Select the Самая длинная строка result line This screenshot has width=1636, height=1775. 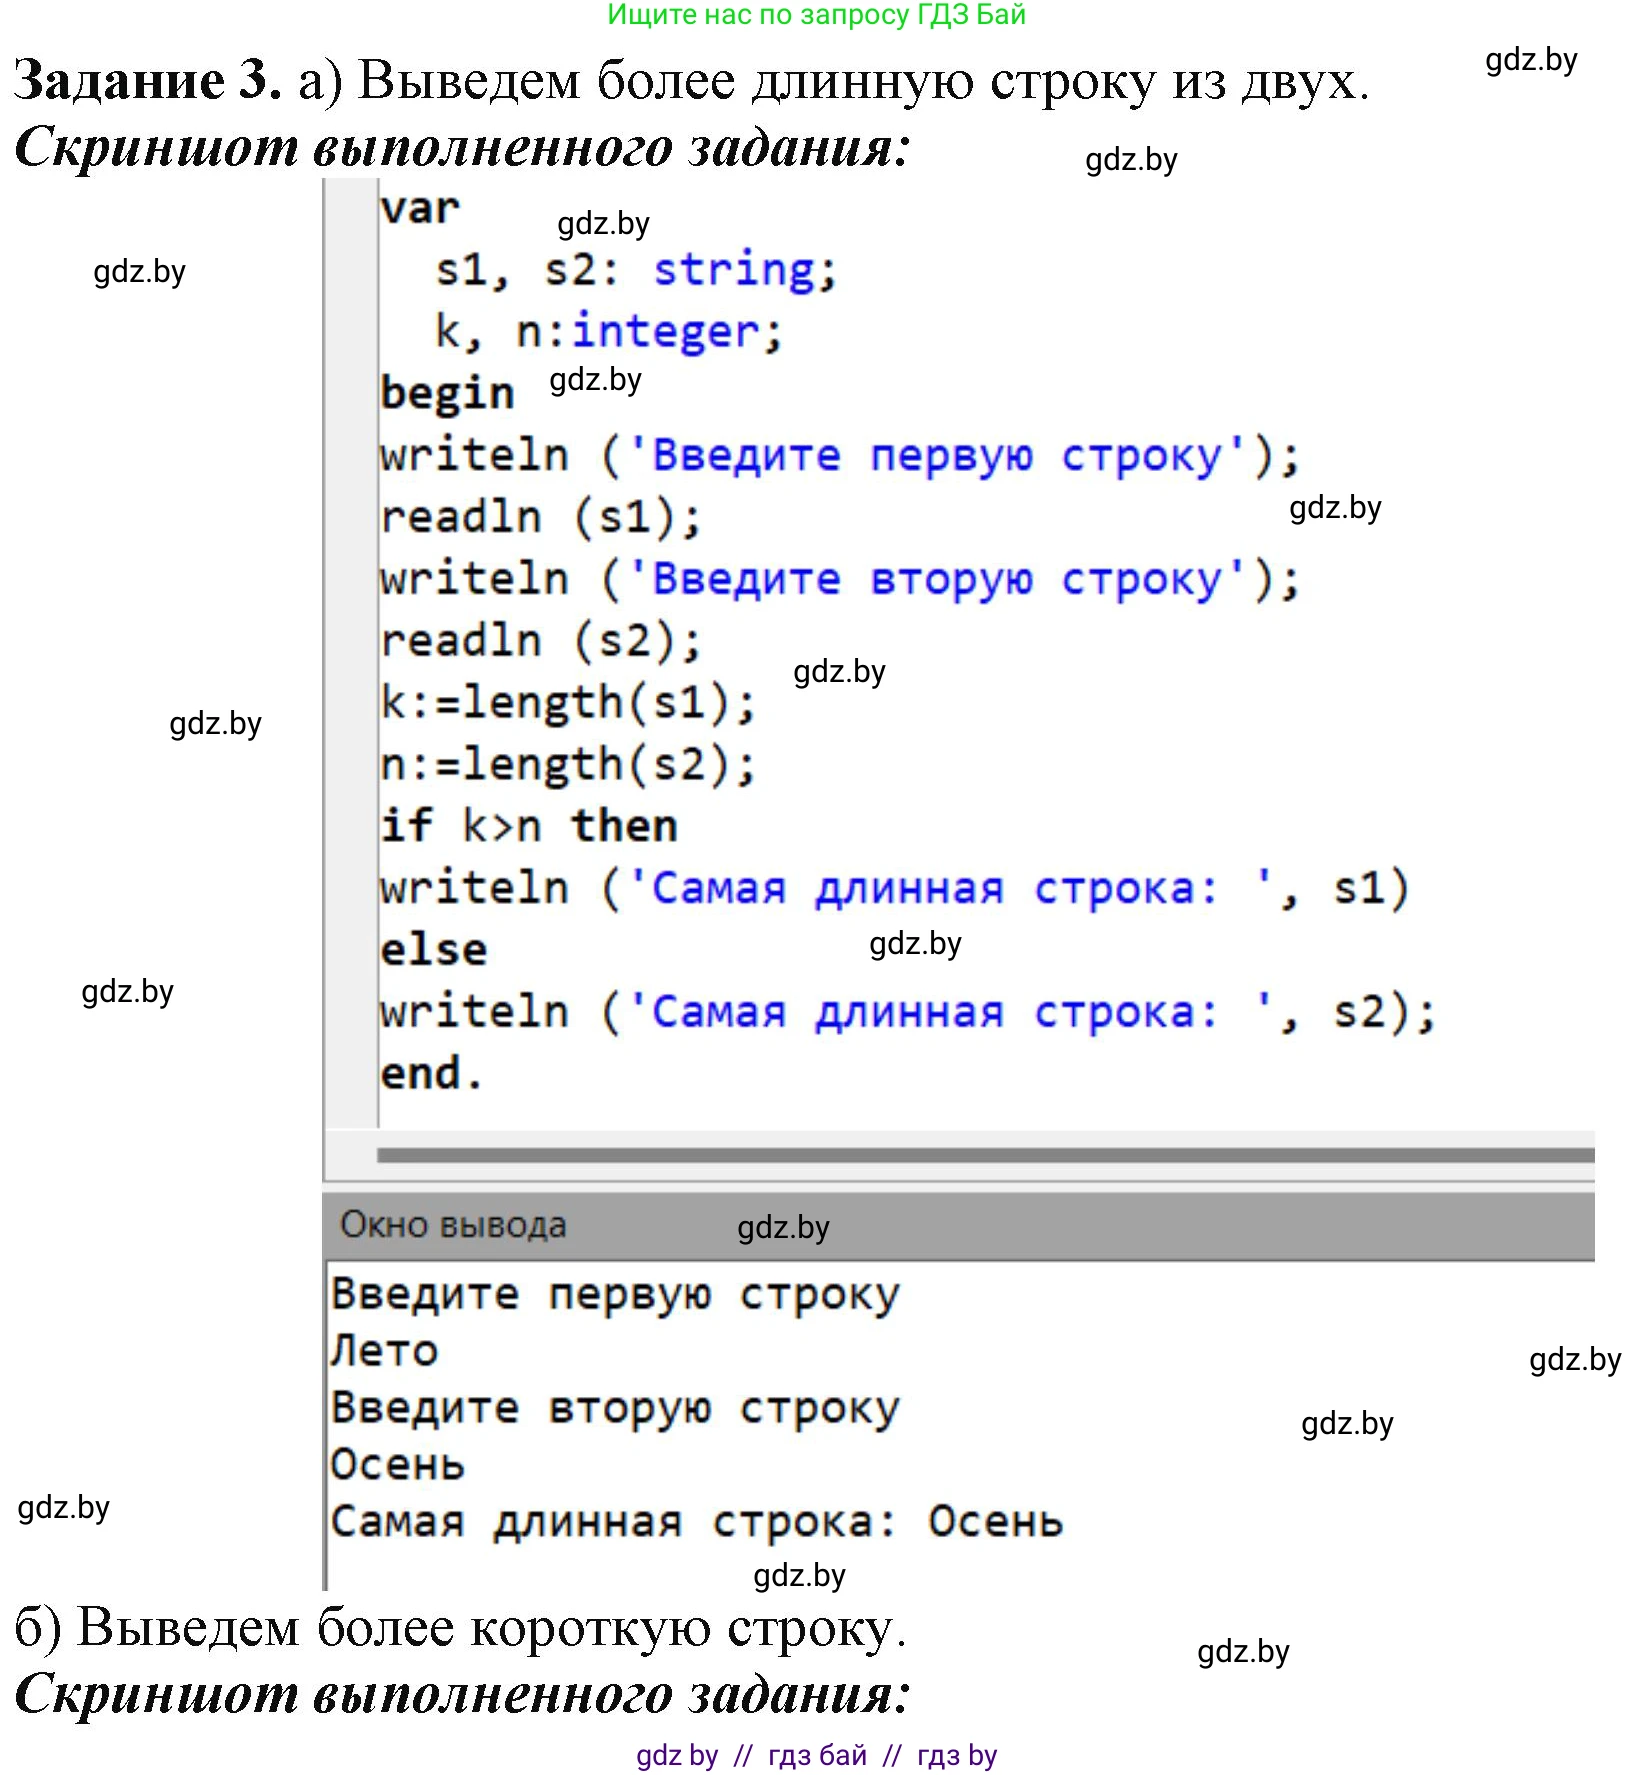(695, 1521)
